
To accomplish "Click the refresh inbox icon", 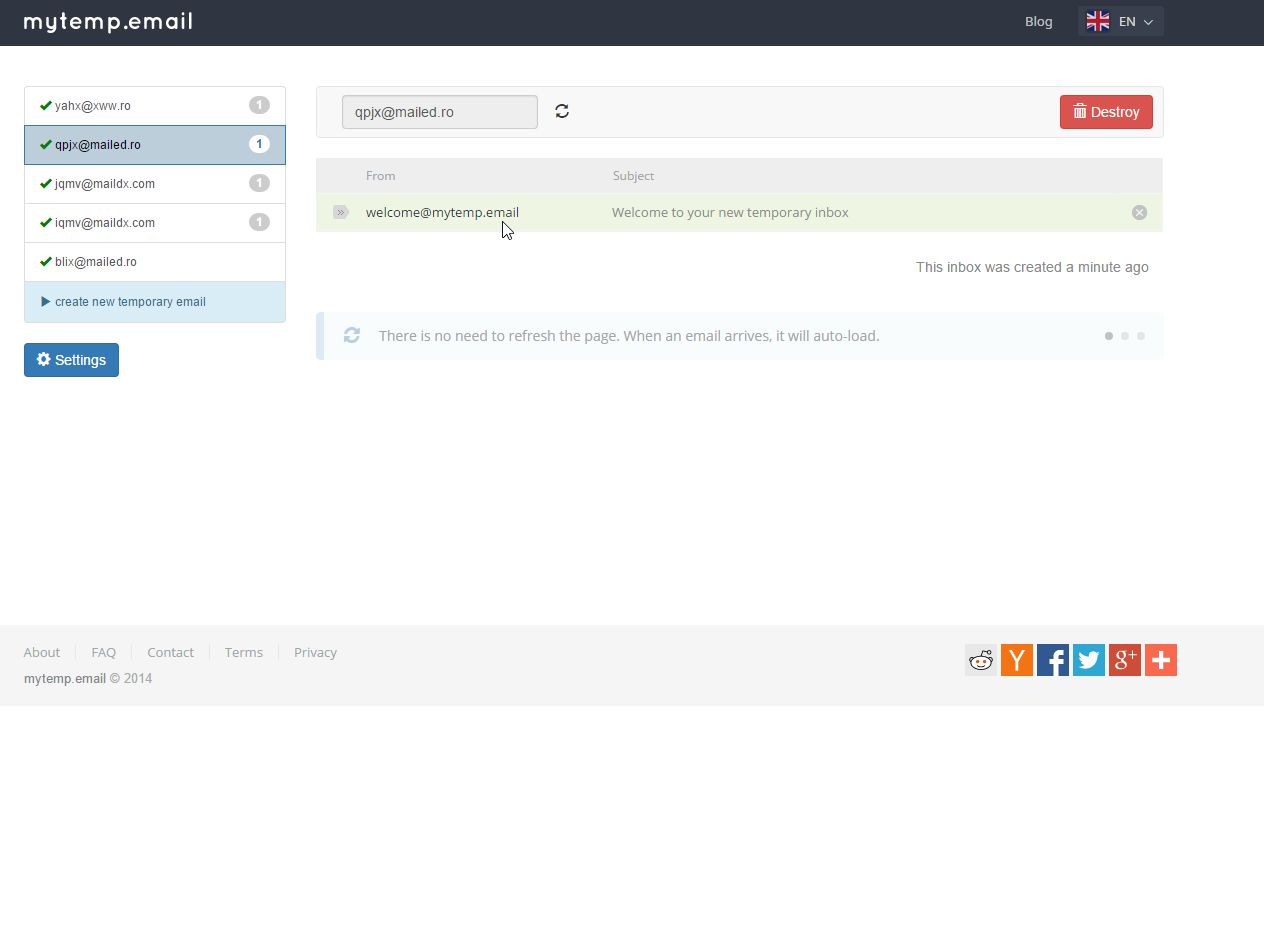I will pyautogui.click(x=562, y=111).
